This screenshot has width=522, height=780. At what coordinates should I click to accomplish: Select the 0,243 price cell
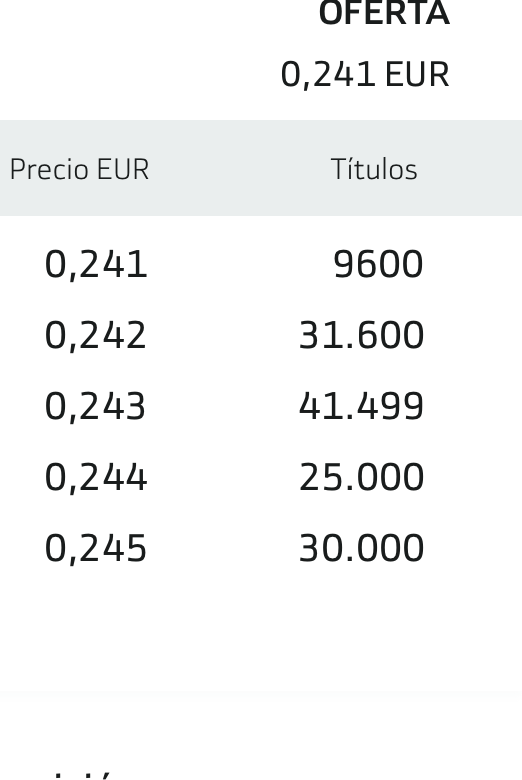[x=96, y=407]
